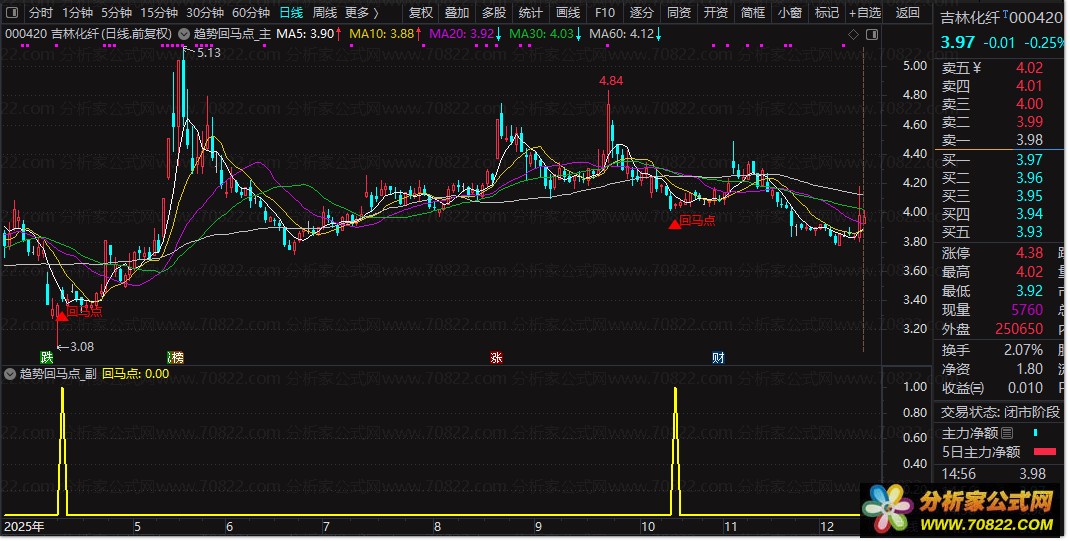This screenshot has width=1070, height=541.
Task: Open the 小窗 mini window
Action: coord(790,12)
